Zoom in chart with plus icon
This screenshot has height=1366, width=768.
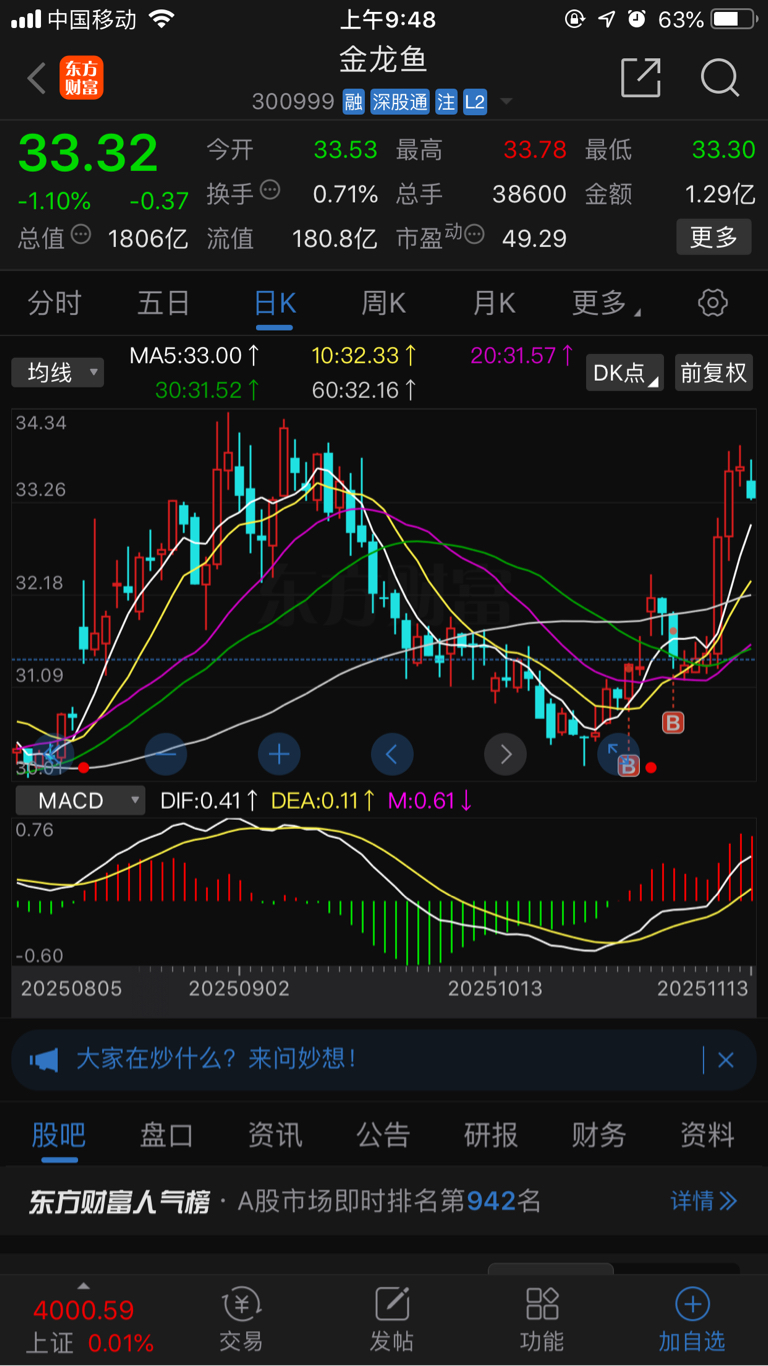(279, 754)
